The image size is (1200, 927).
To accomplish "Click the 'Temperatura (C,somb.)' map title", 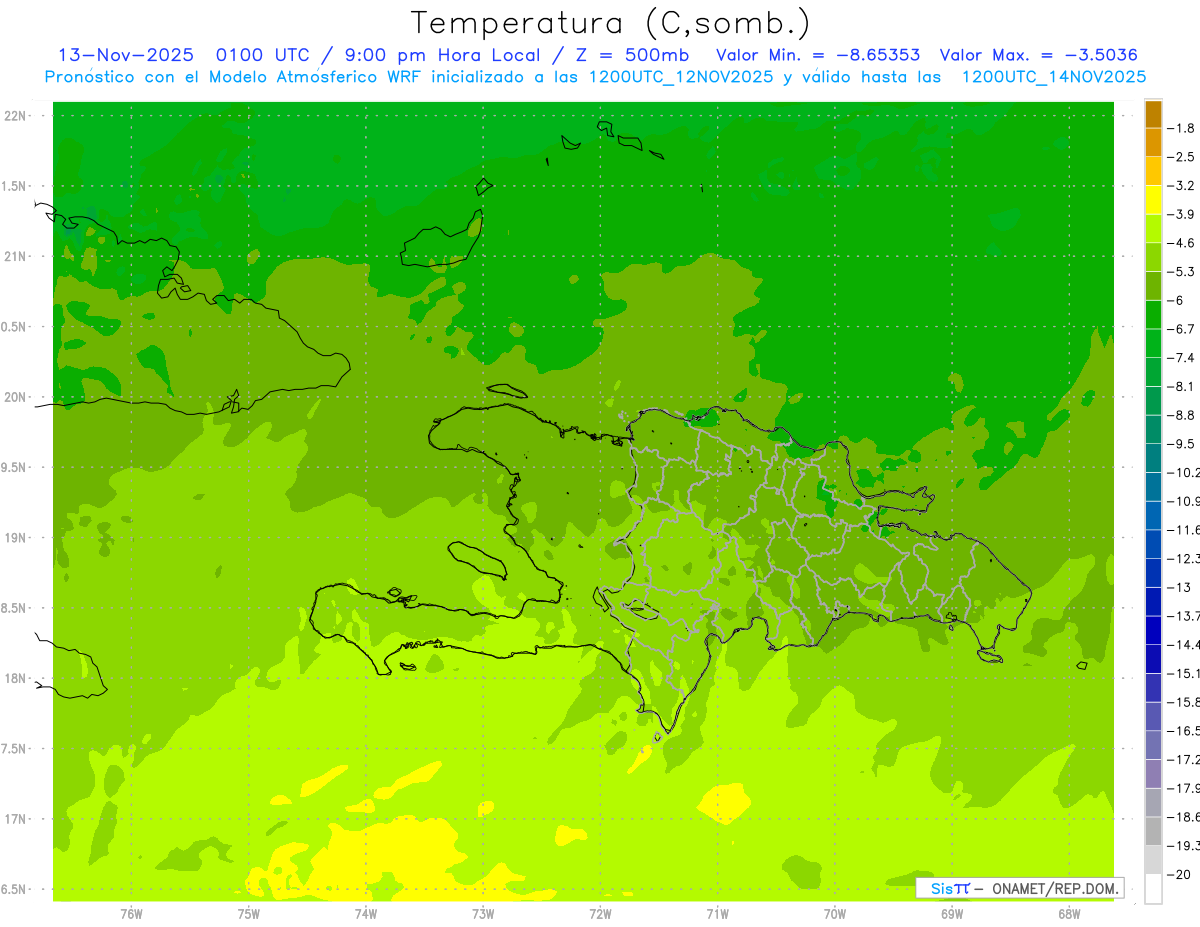I will (610, 23).
